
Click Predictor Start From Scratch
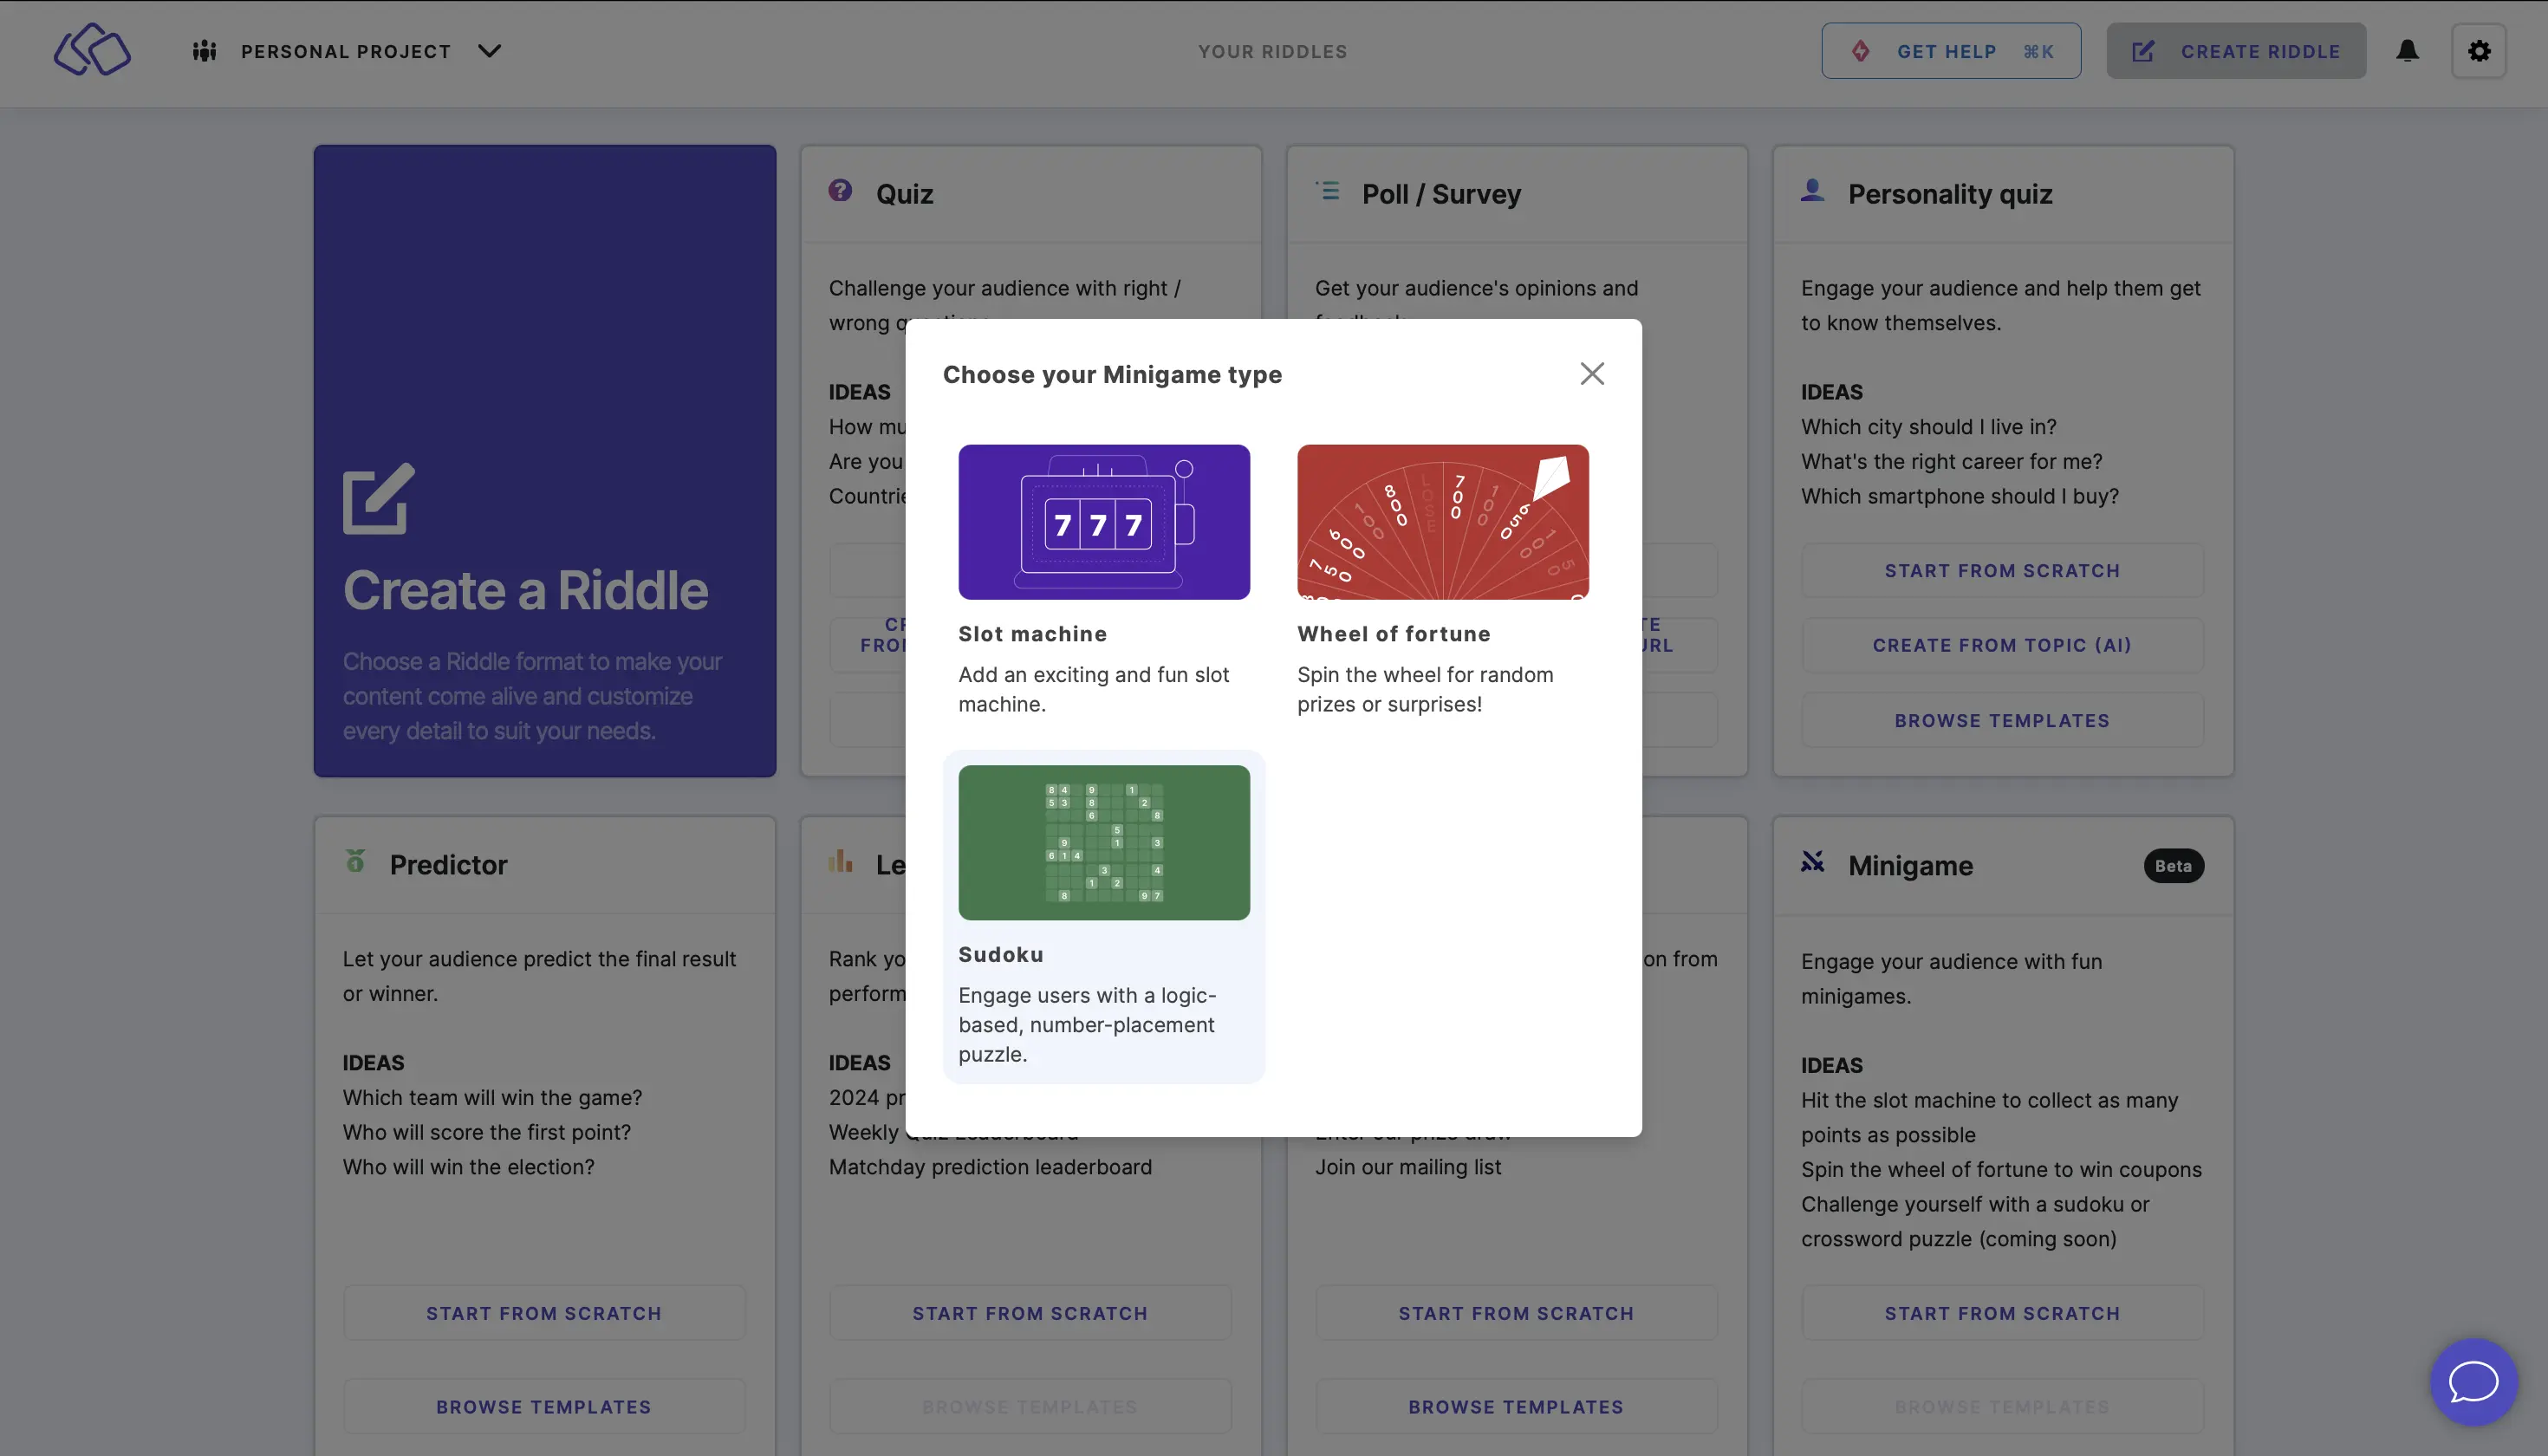[544, 1314]
